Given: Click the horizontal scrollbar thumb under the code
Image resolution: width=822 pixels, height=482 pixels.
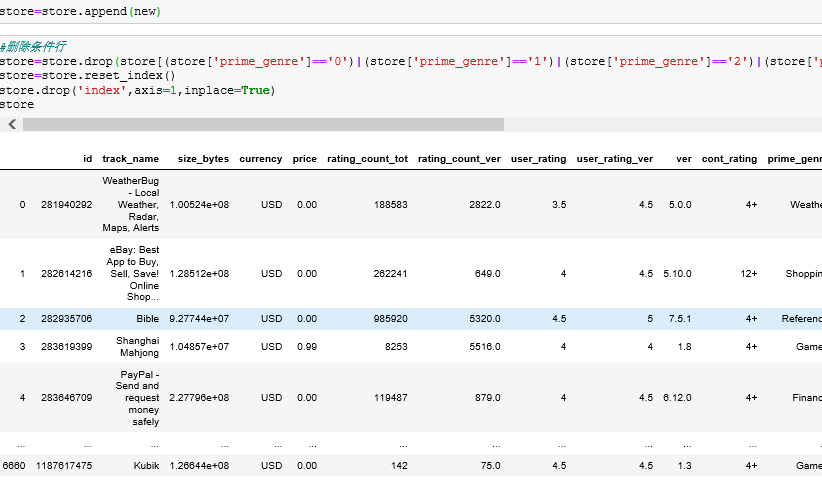Looking at the screenshot, I should [x=263, y=124].
